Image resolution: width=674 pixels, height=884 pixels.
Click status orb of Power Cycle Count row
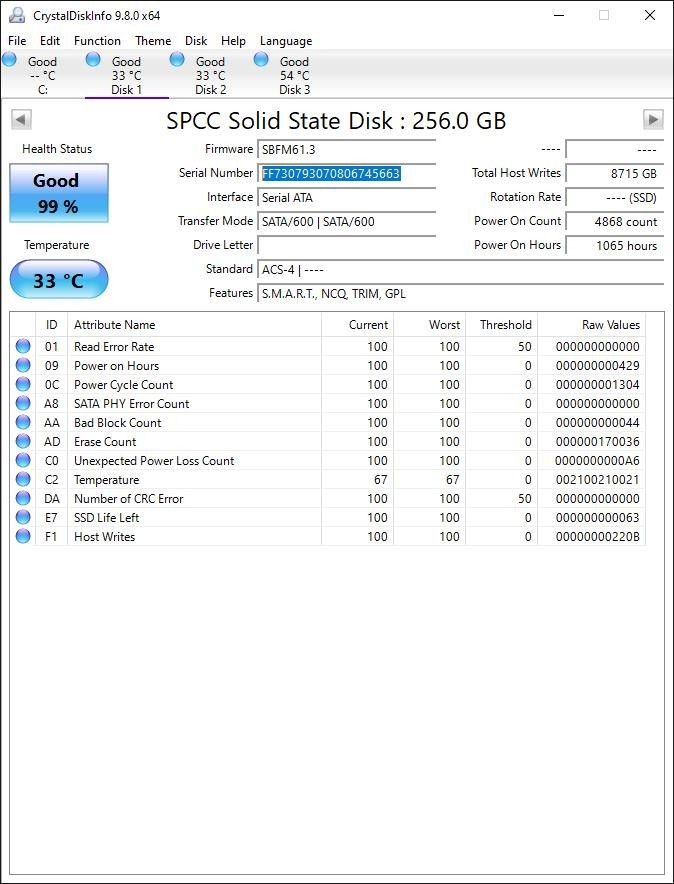click(23, 384)
